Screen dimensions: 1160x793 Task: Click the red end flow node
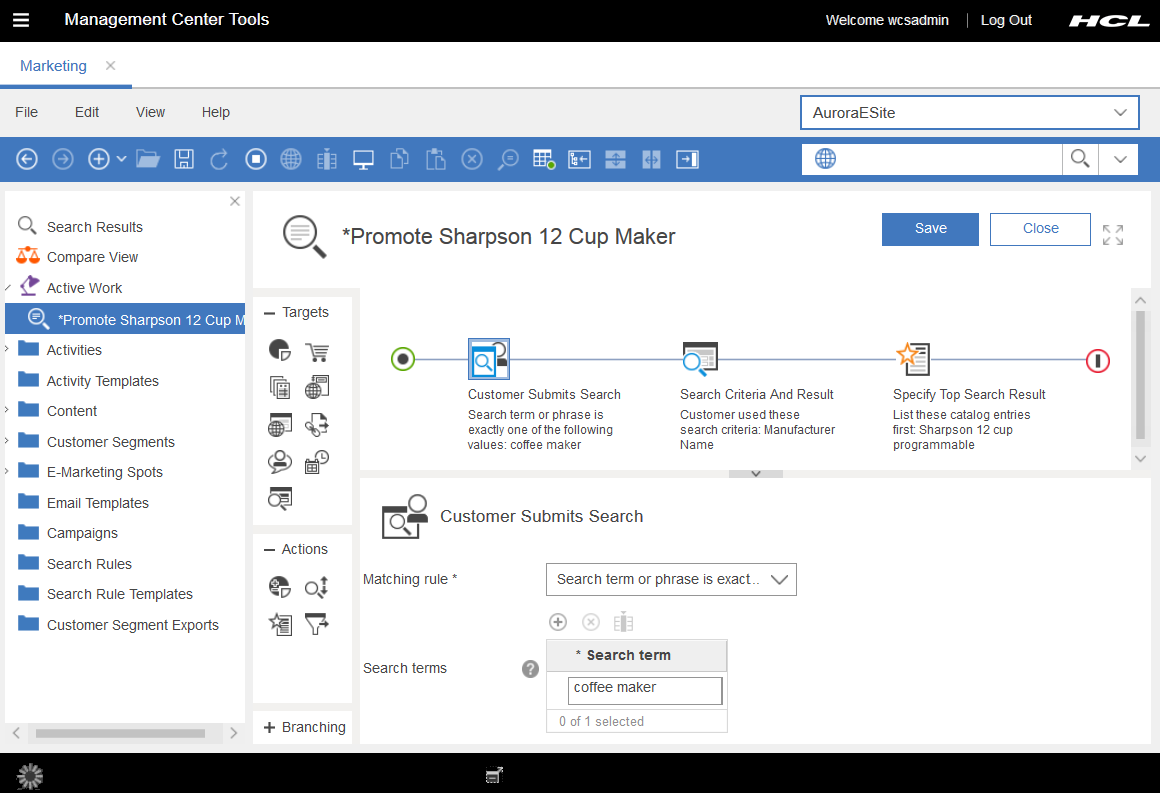click(1098, 361)
